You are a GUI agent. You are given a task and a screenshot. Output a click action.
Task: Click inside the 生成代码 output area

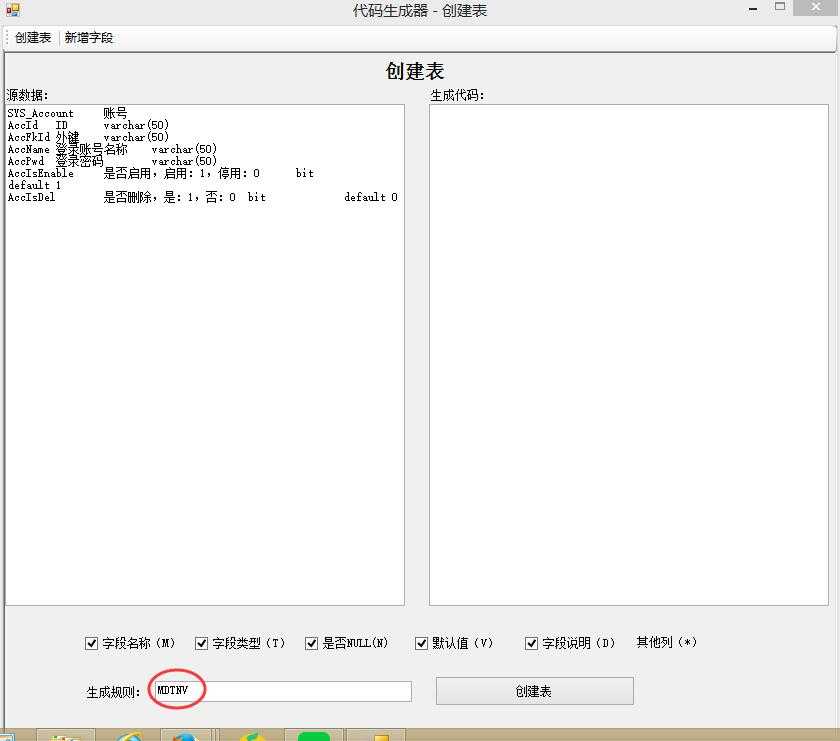coord(629,355)
